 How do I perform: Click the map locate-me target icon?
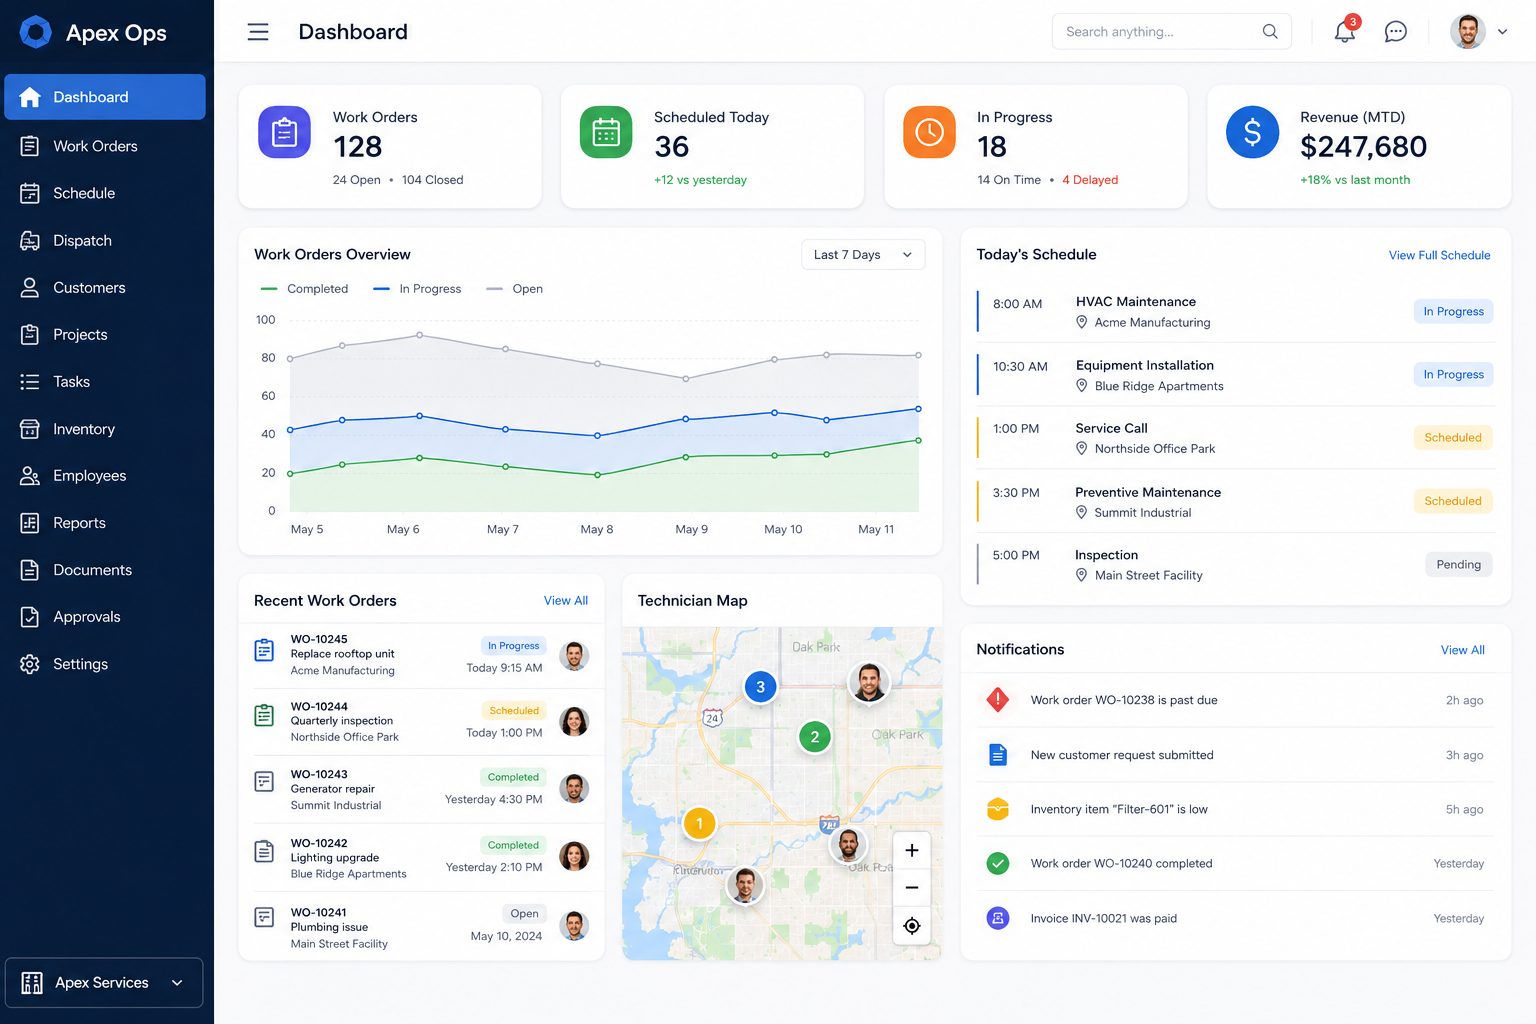(x=912, y=926)
